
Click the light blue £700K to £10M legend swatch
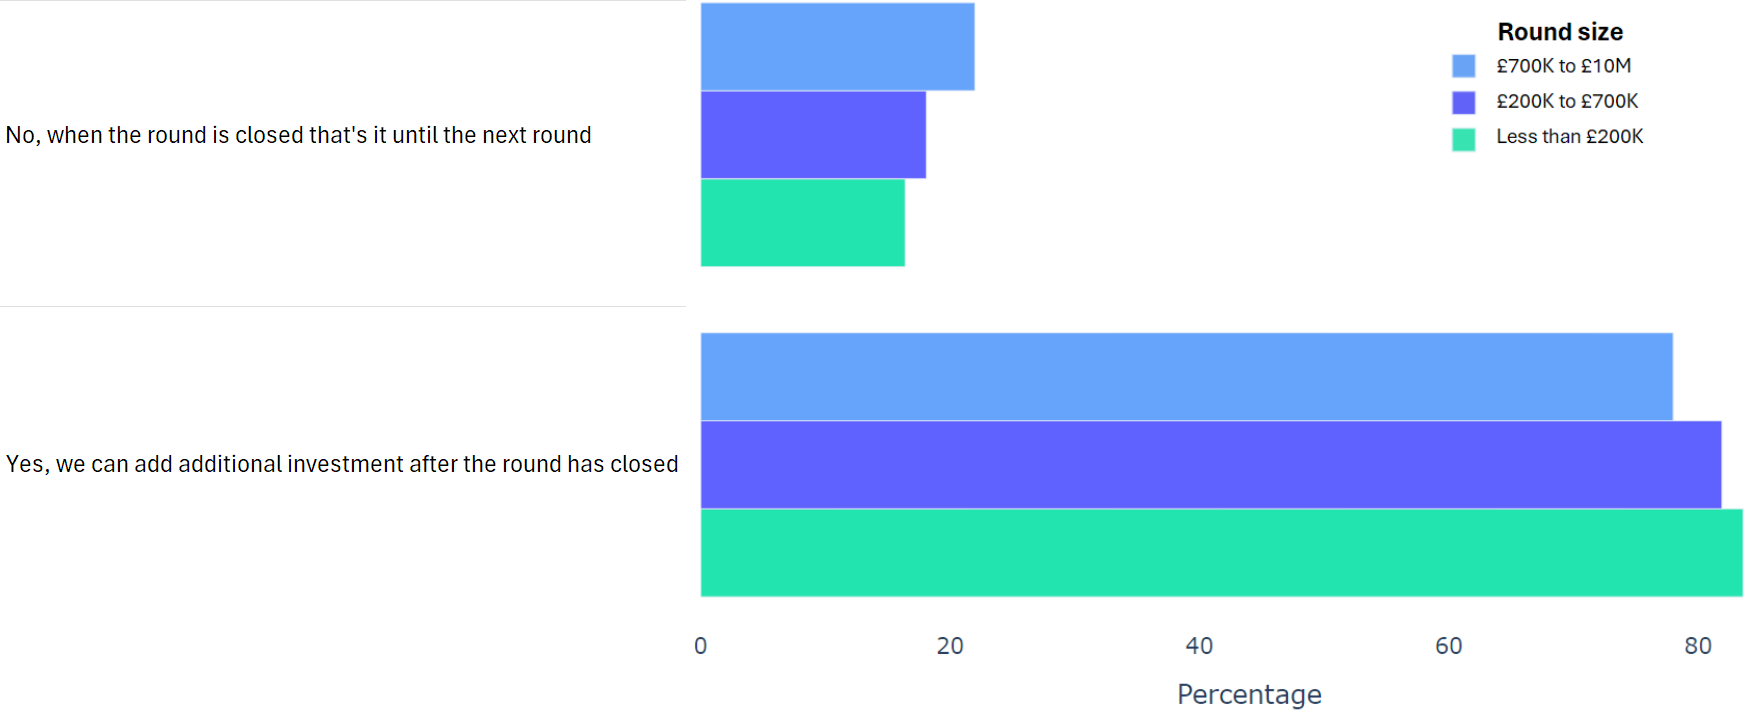tap(1463, 66)
